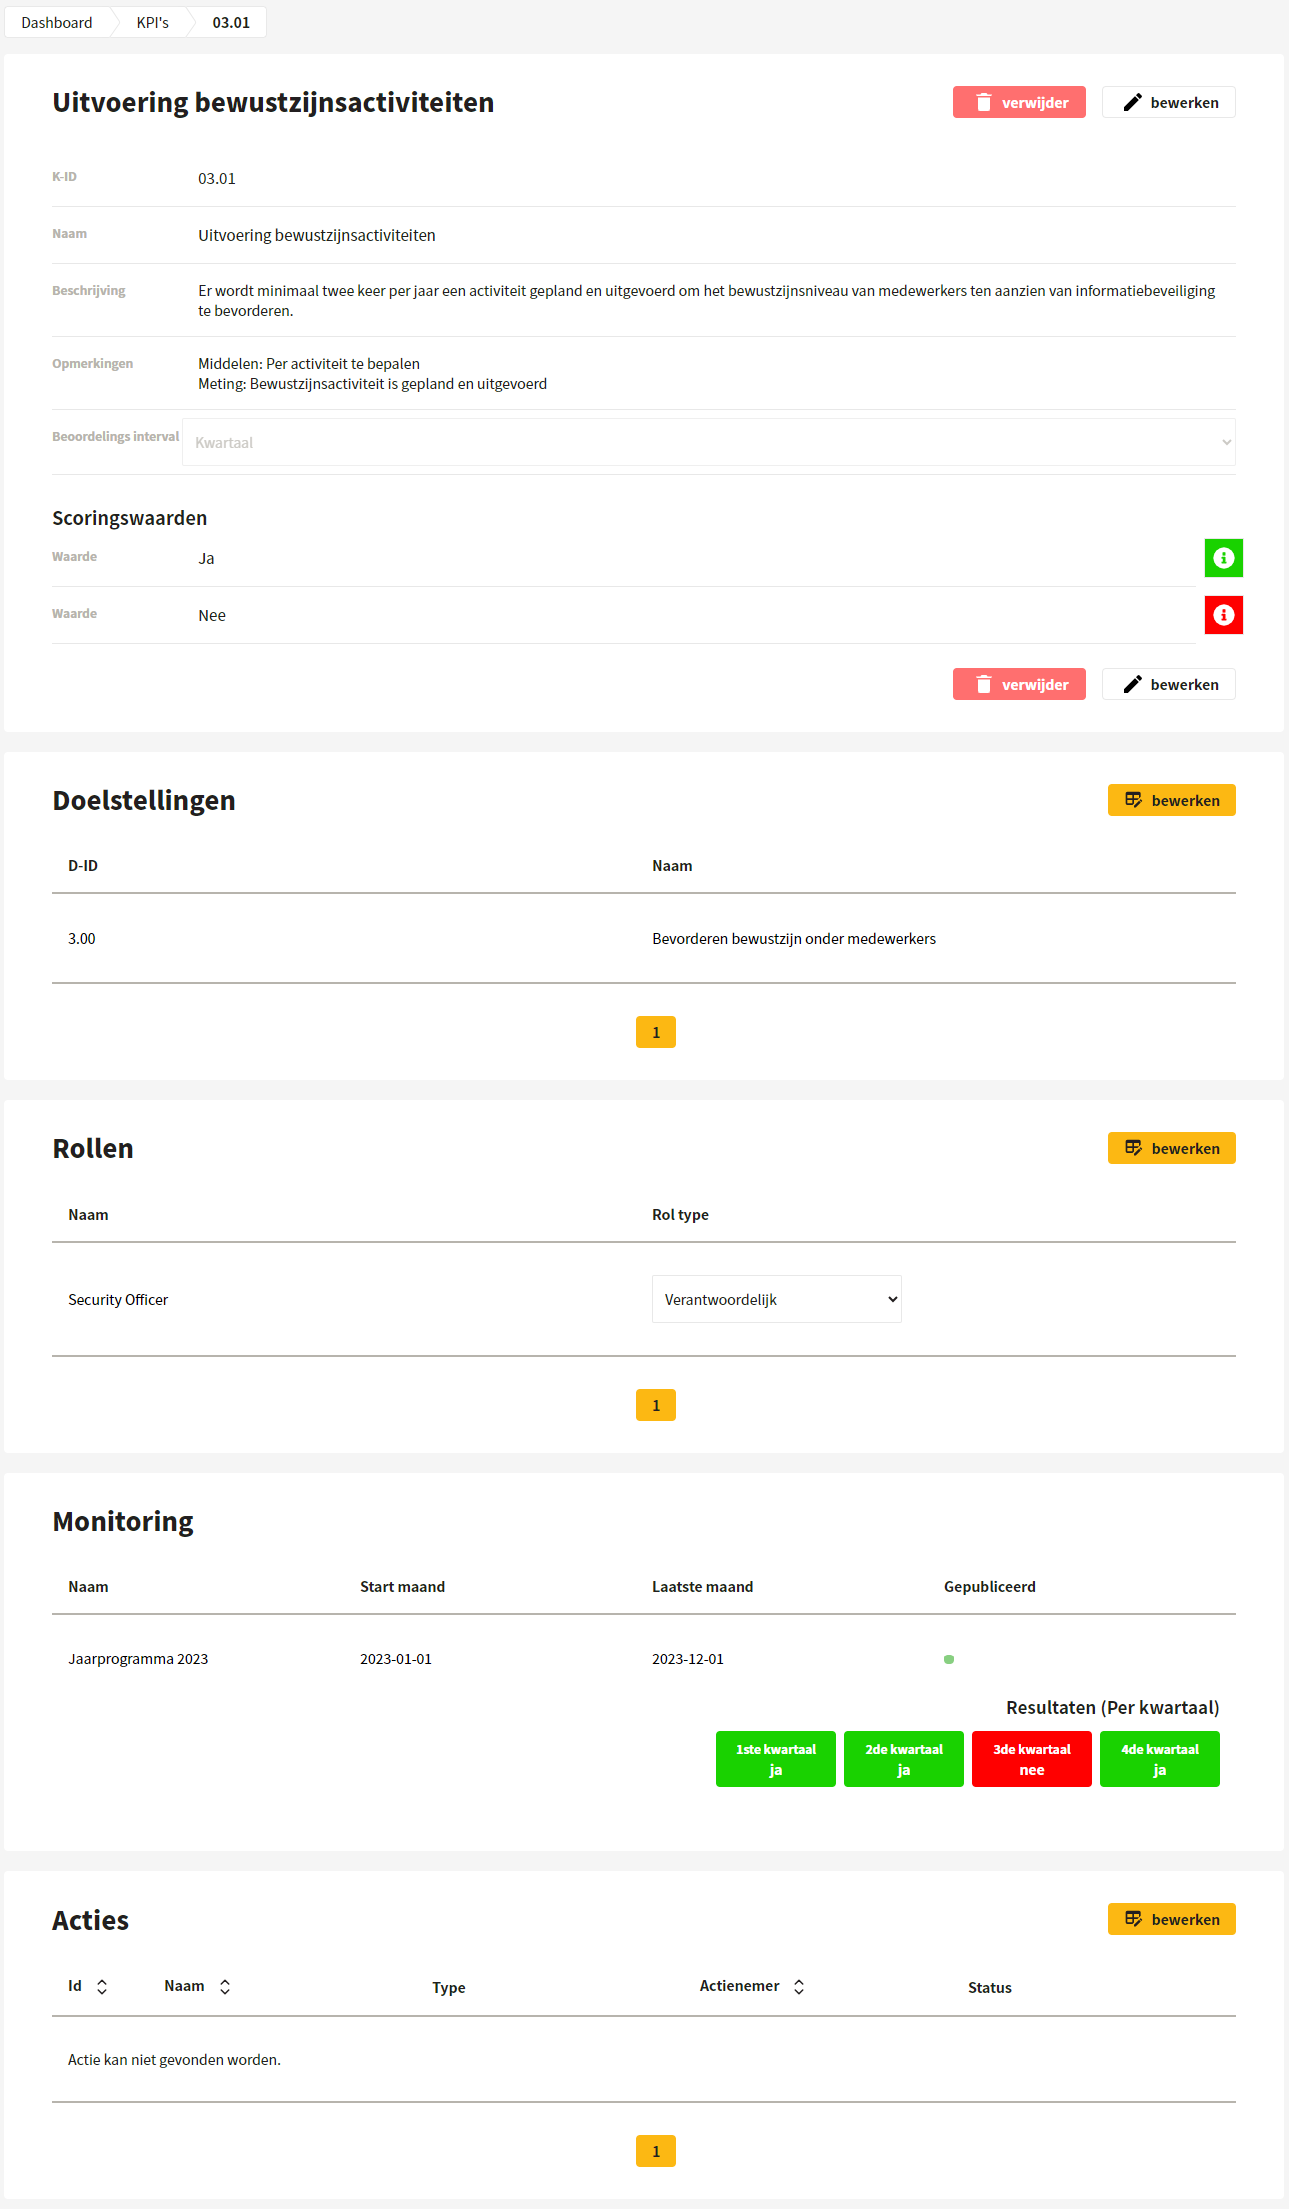
Task: Go to Dashboard breadcrumb
Action: click(x=57, y=22)
